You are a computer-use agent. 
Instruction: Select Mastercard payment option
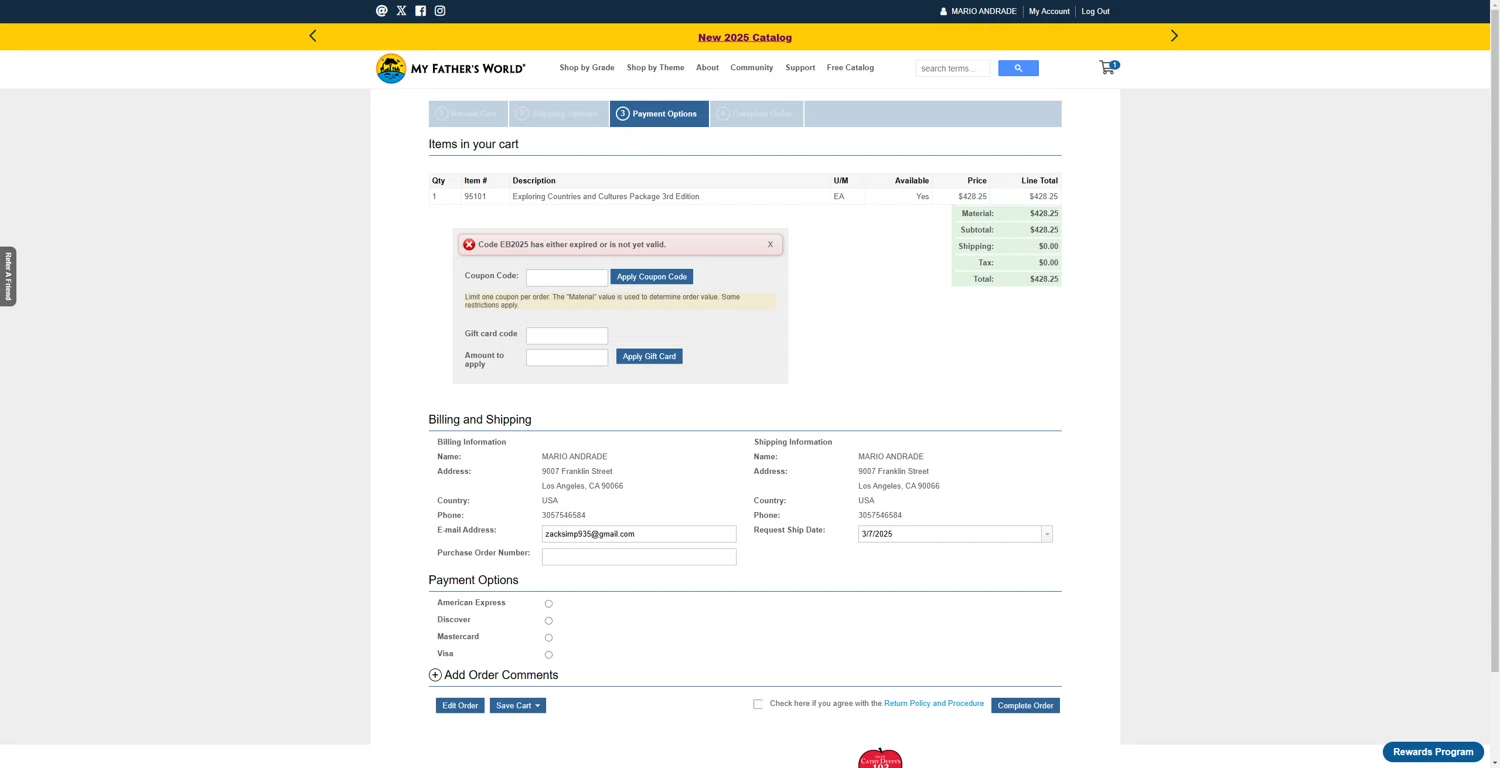tap(548, 638)
